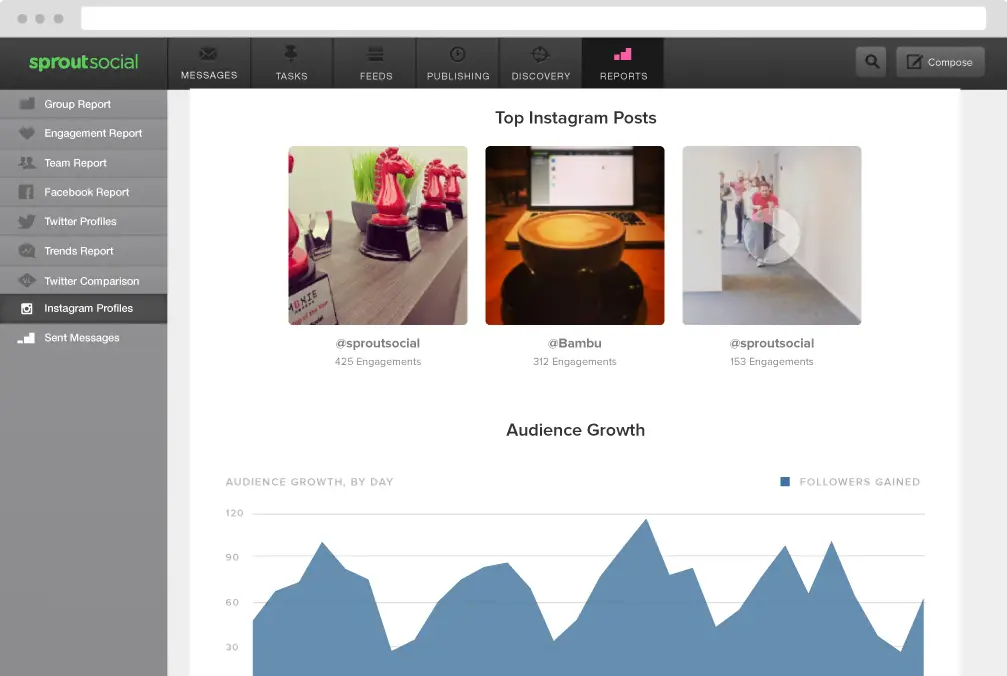The height and width of the screenshot is (676, 1007).
Task: Click the Sent Messages bar icon
Action: click(x=26, y=338)
